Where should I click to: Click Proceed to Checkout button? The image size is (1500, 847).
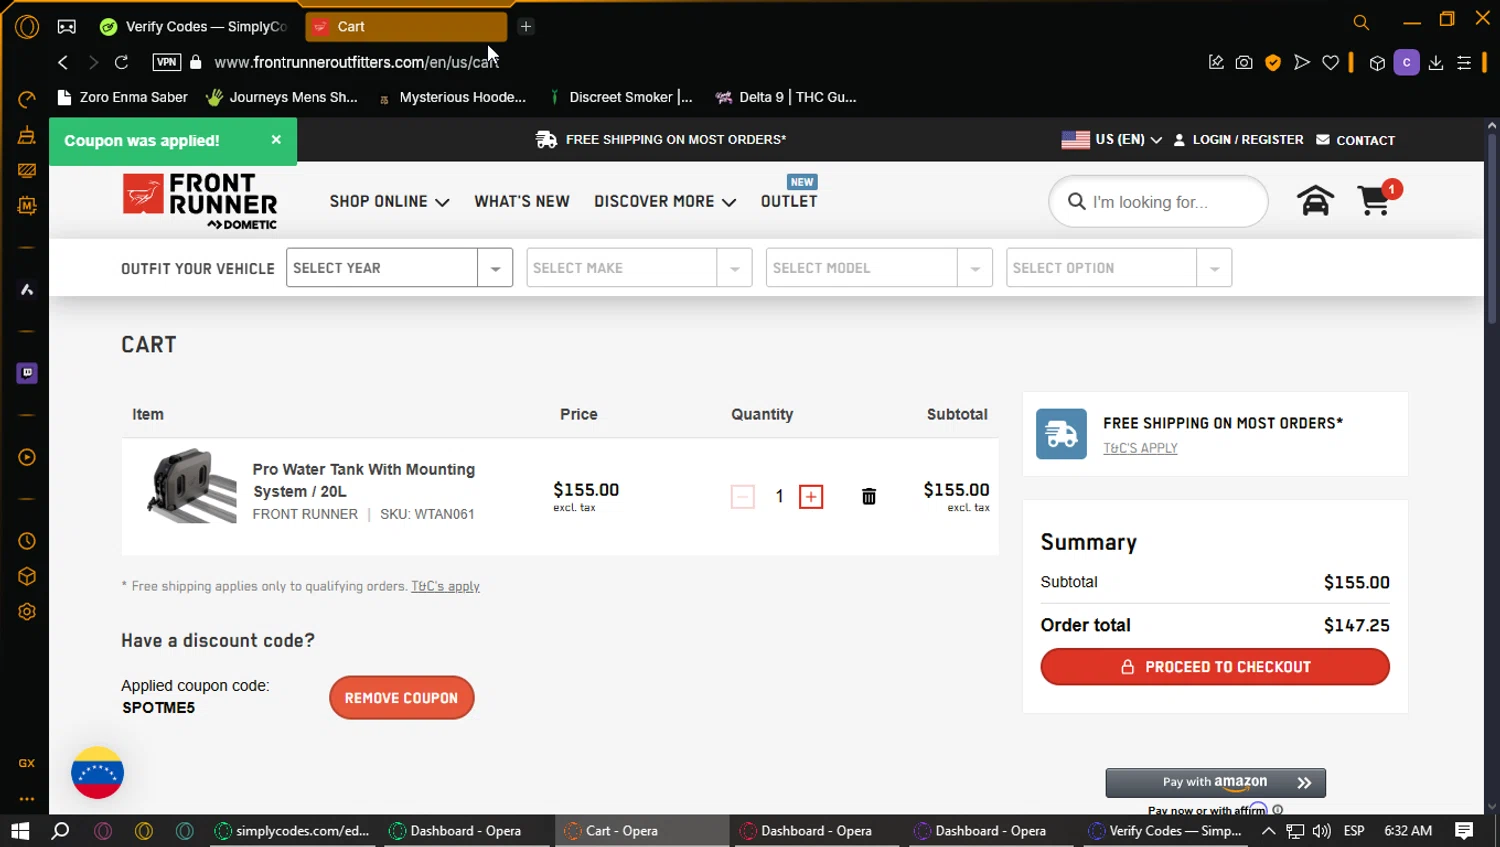coord(1215,667)
